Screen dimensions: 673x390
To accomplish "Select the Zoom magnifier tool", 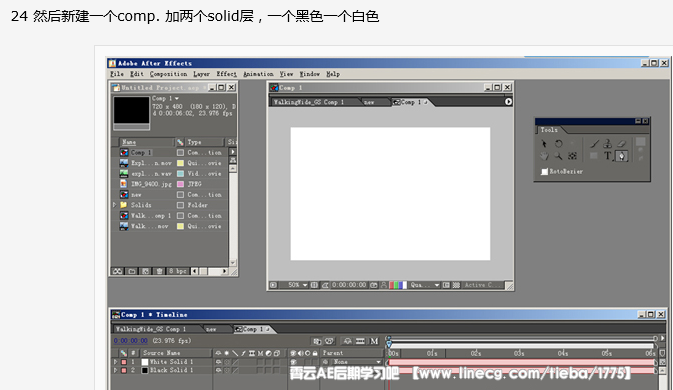I will pos(558,156).
